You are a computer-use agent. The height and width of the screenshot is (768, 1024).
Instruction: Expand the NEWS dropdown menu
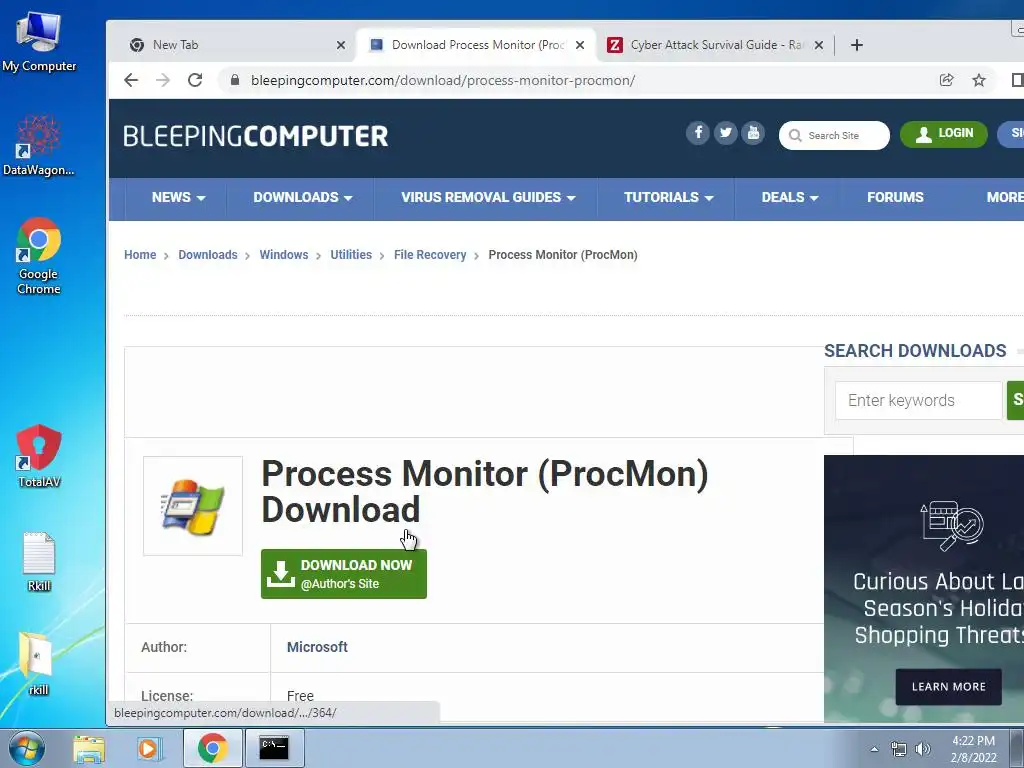[178, 197]
